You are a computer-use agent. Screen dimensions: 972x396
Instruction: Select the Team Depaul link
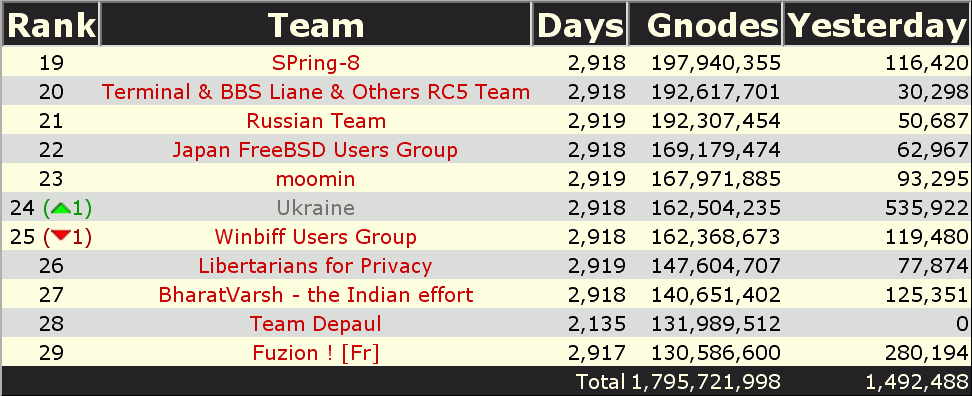(x=316, y=323)
